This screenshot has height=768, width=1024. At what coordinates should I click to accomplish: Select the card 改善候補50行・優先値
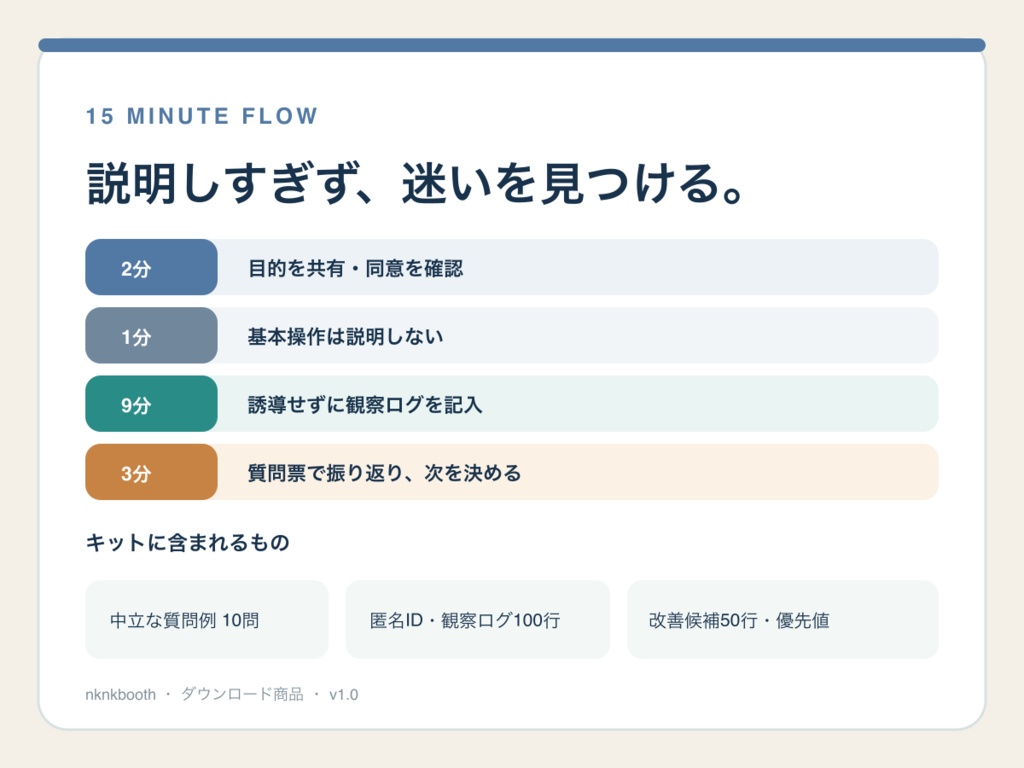click(x=782, y=619)
